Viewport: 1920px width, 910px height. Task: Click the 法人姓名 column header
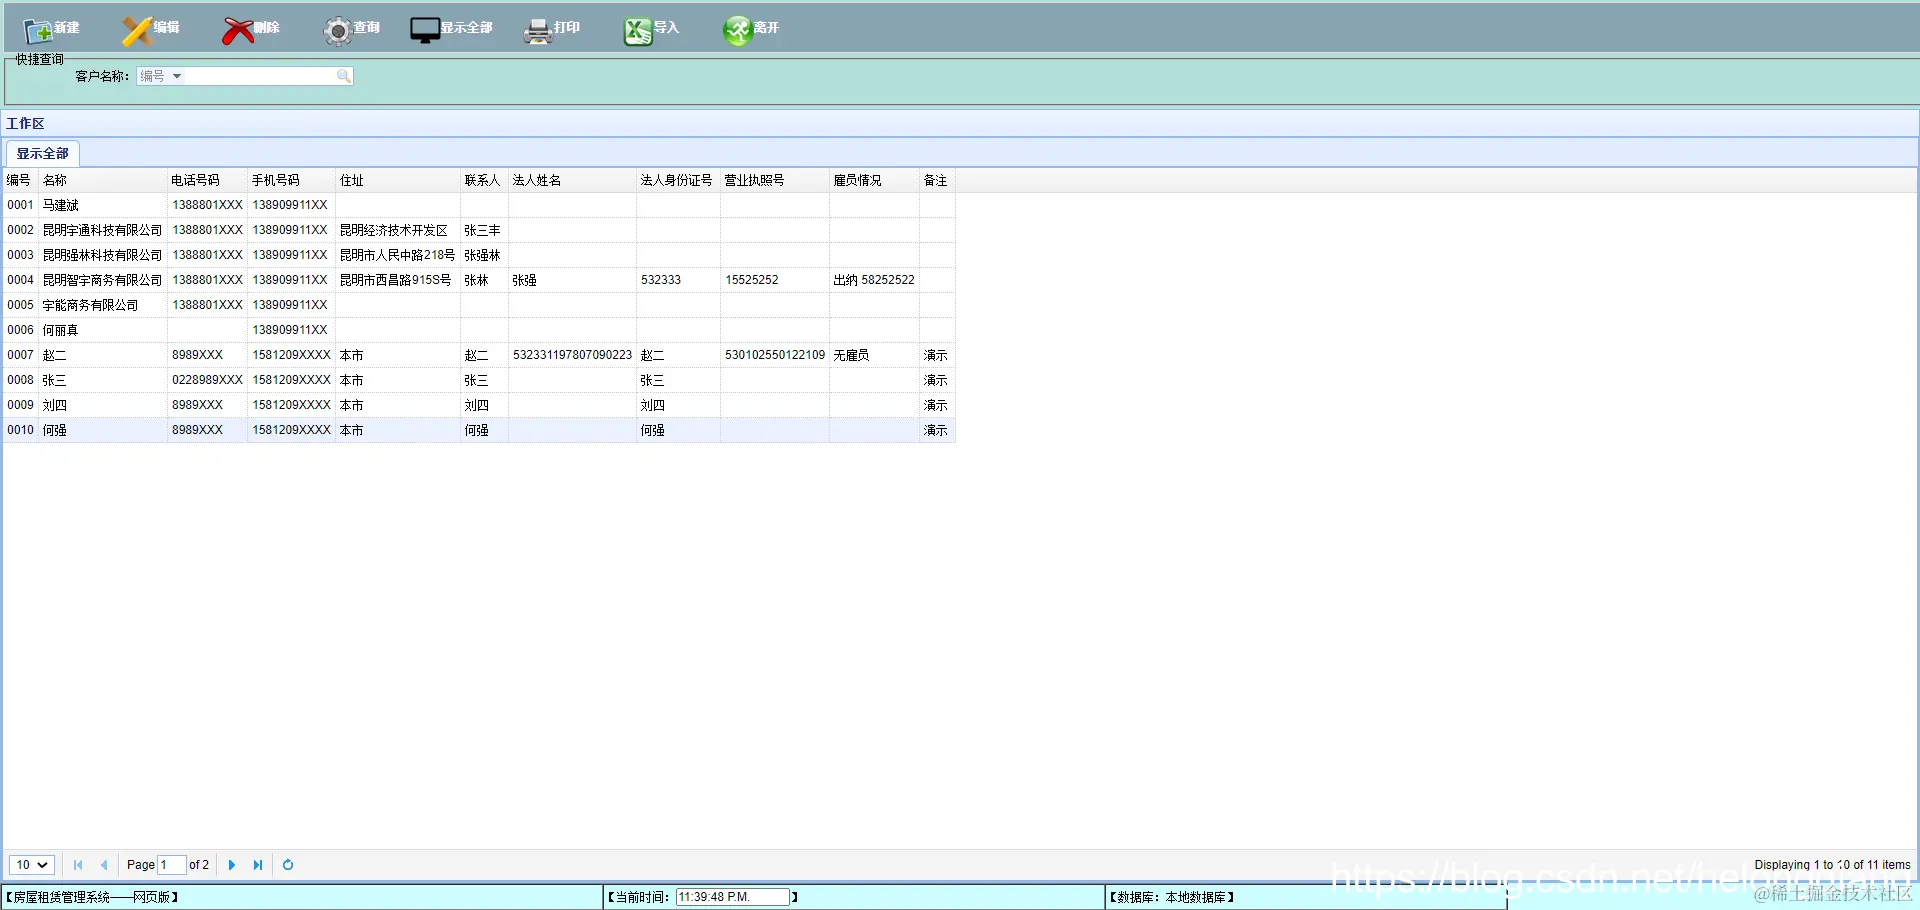click(x=572, y=181)
